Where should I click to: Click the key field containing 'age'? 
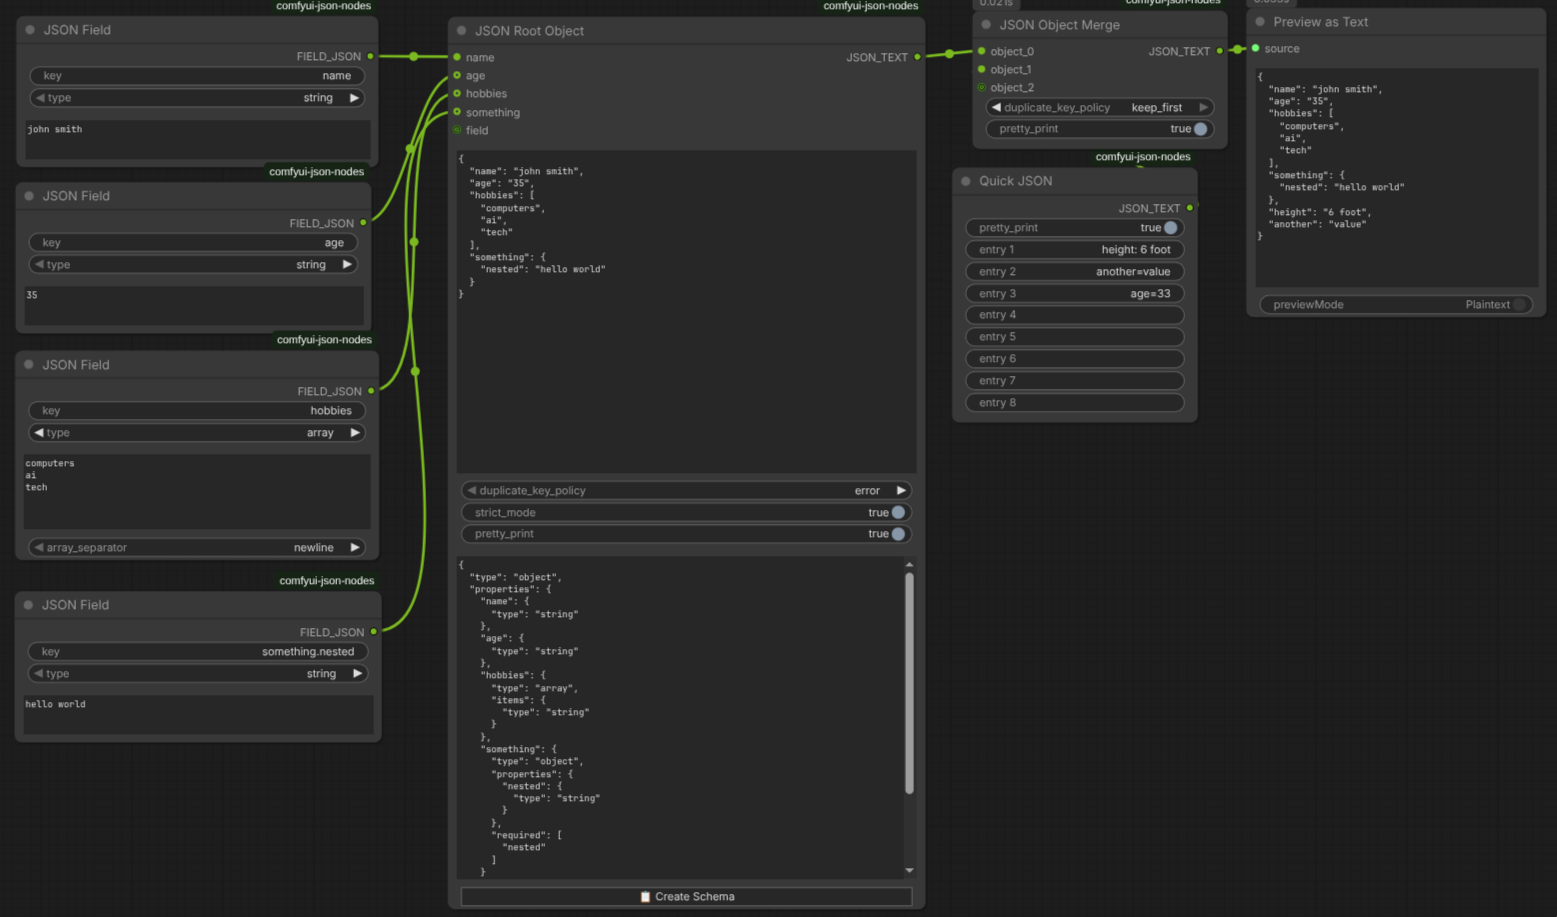(193, 243)
